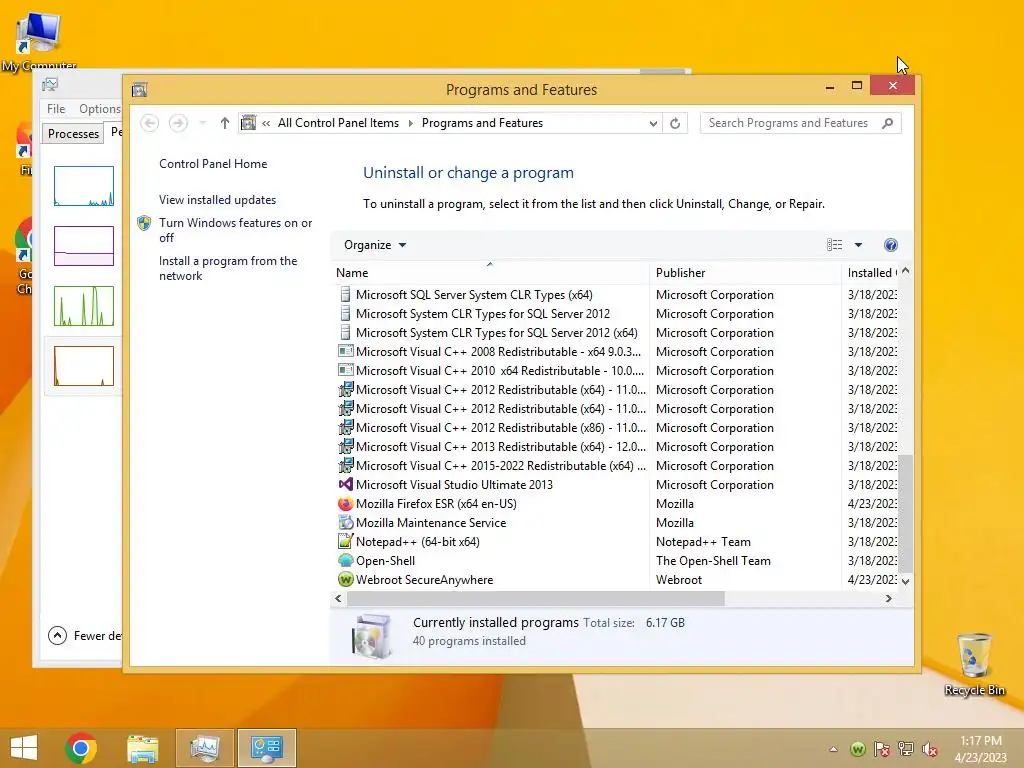Click the horizontal scrollbar right arrow
Screen dimensions: 1024x768
click(x=888, y=598)
